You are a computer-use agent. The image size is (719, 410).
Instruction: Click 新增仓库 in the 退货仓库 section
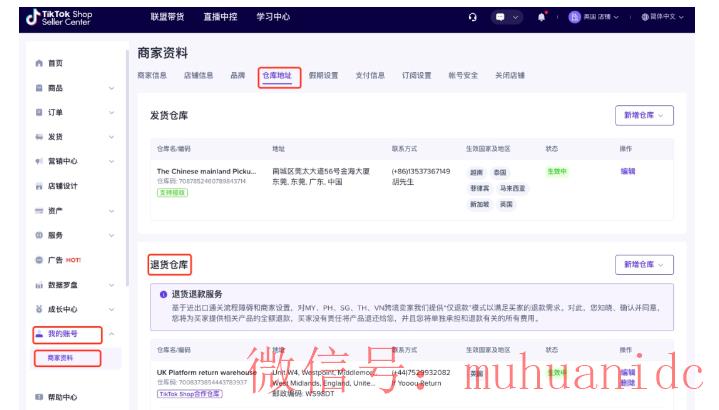[644, 265]
